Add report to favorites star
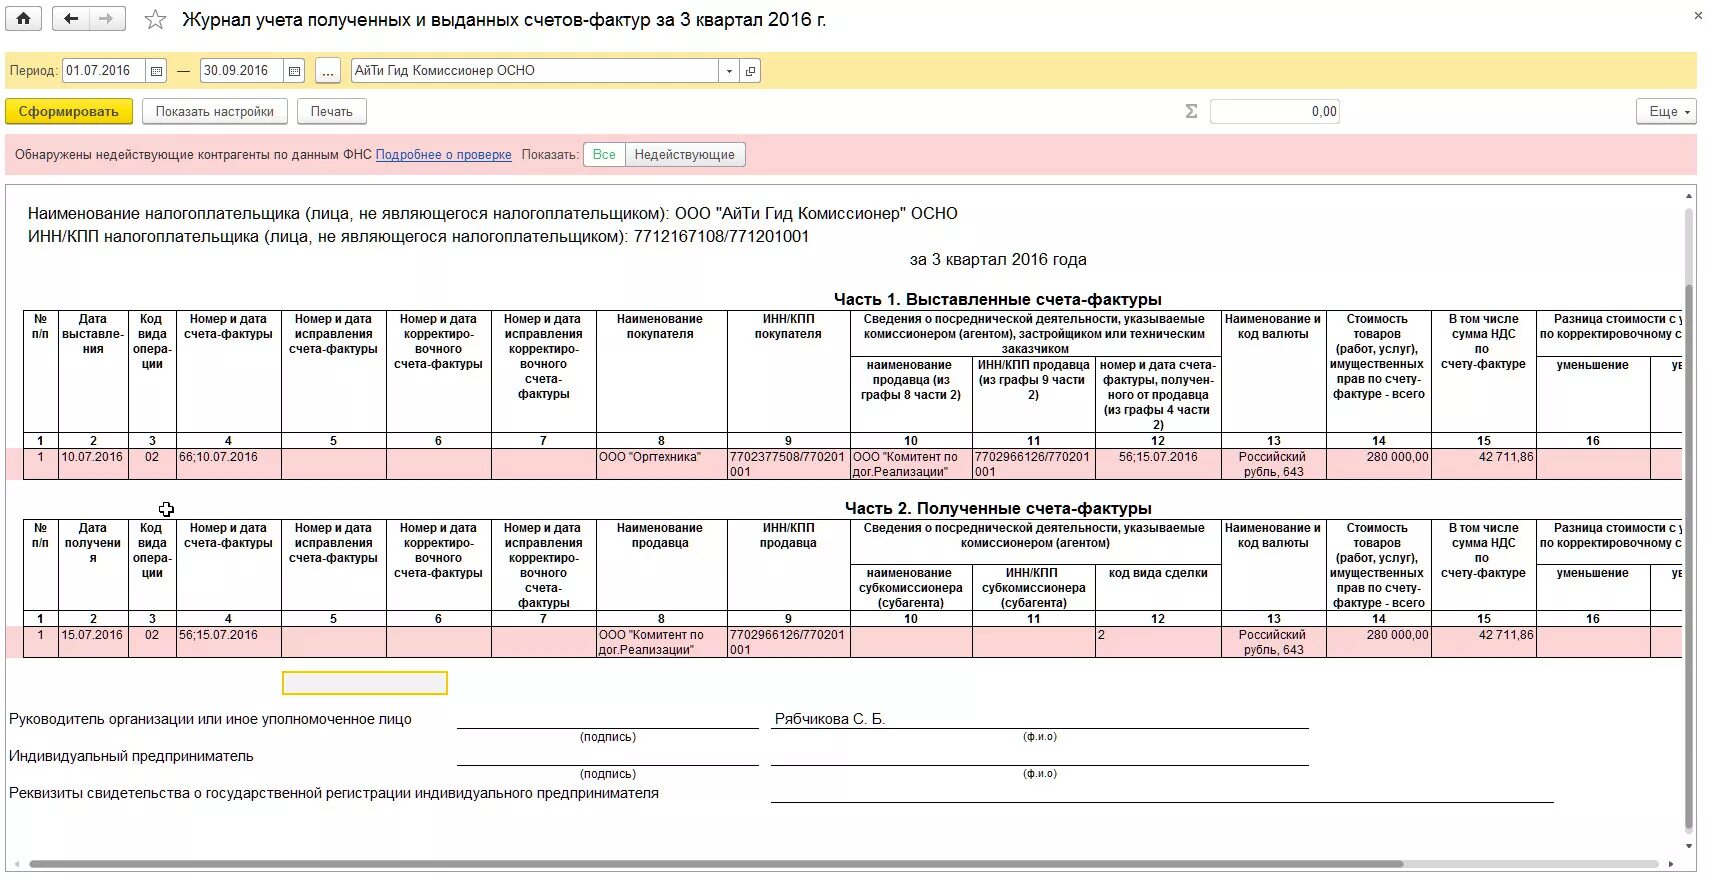 pos(155,20)
